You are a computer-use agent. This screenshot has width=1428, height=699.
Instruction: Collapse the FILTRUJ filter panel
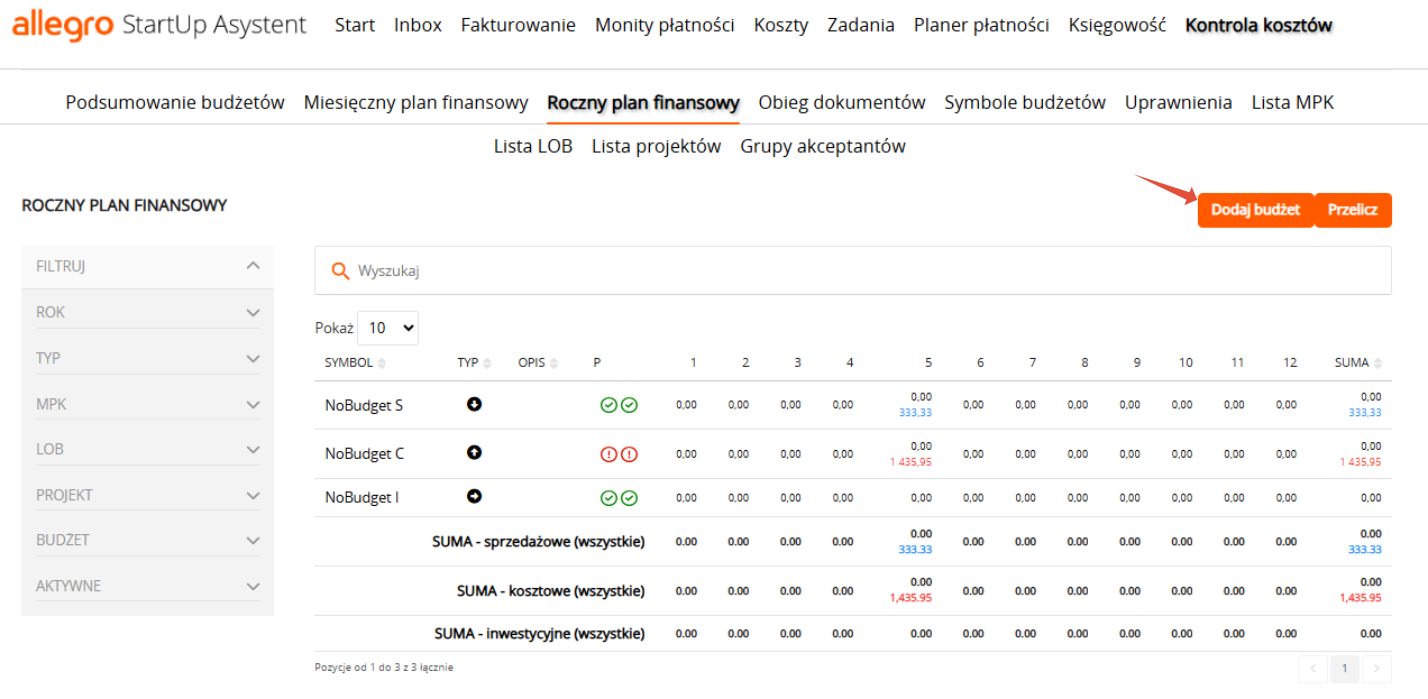(253, 266)
